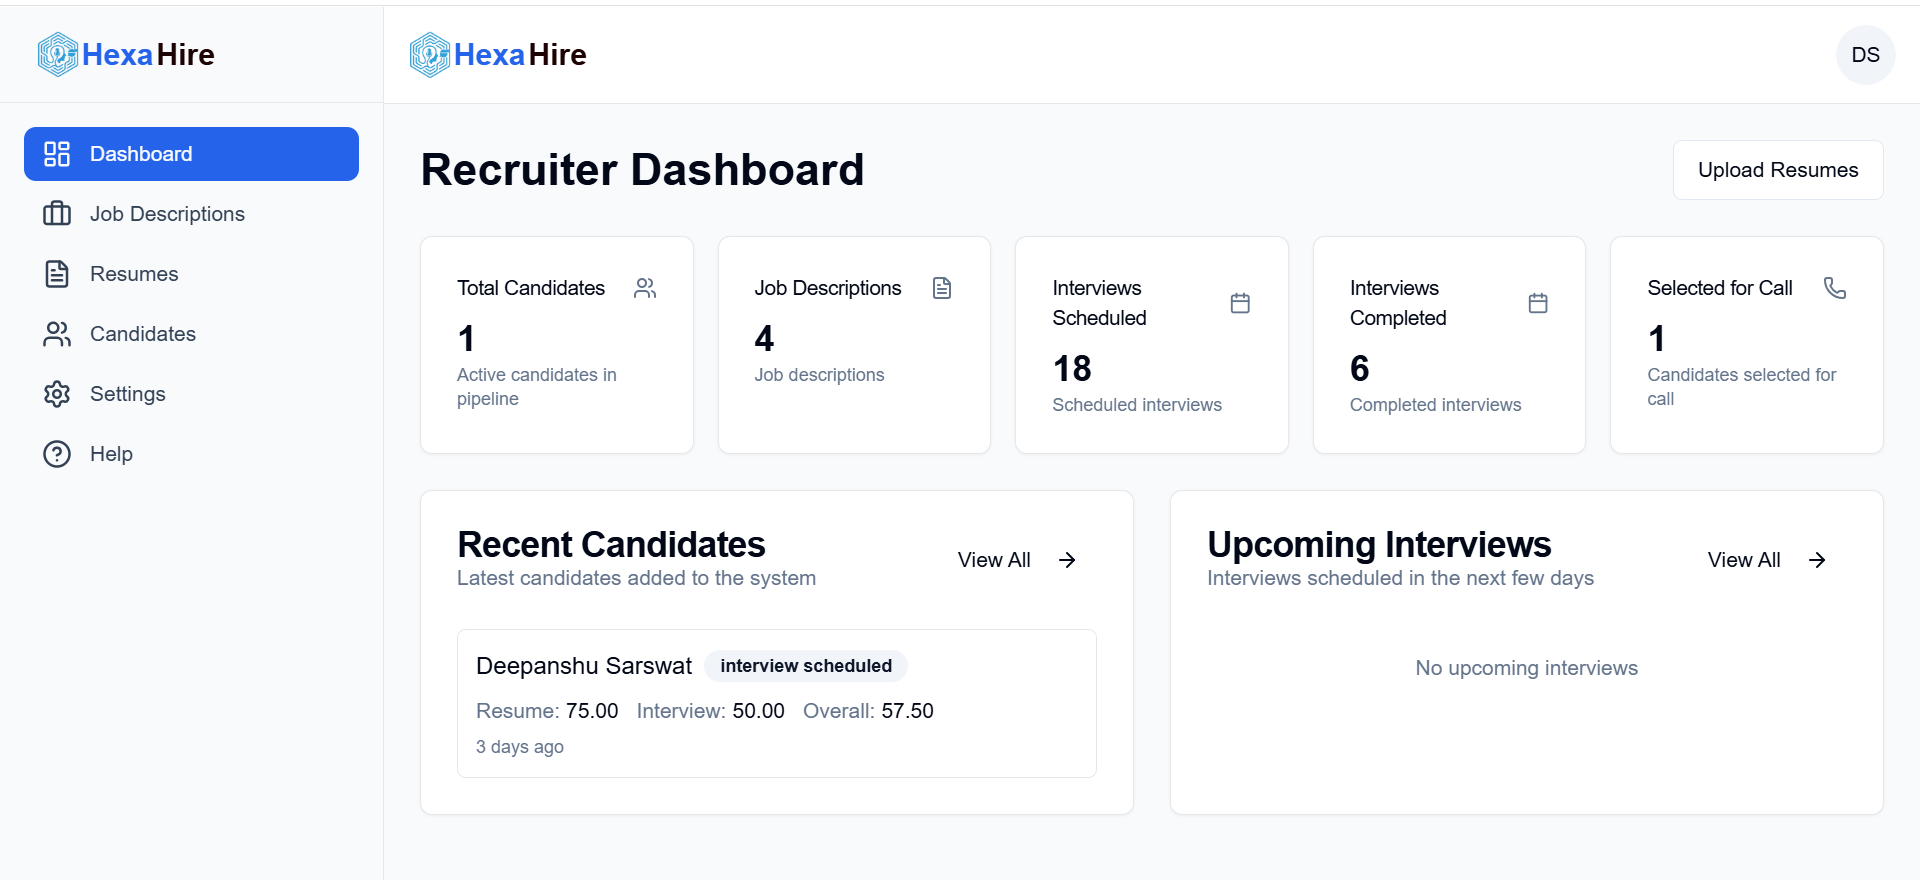1920x880 pixels.
Task: Click the arrow next to Recent Candidates View All
Action: tap(1066, 560)
